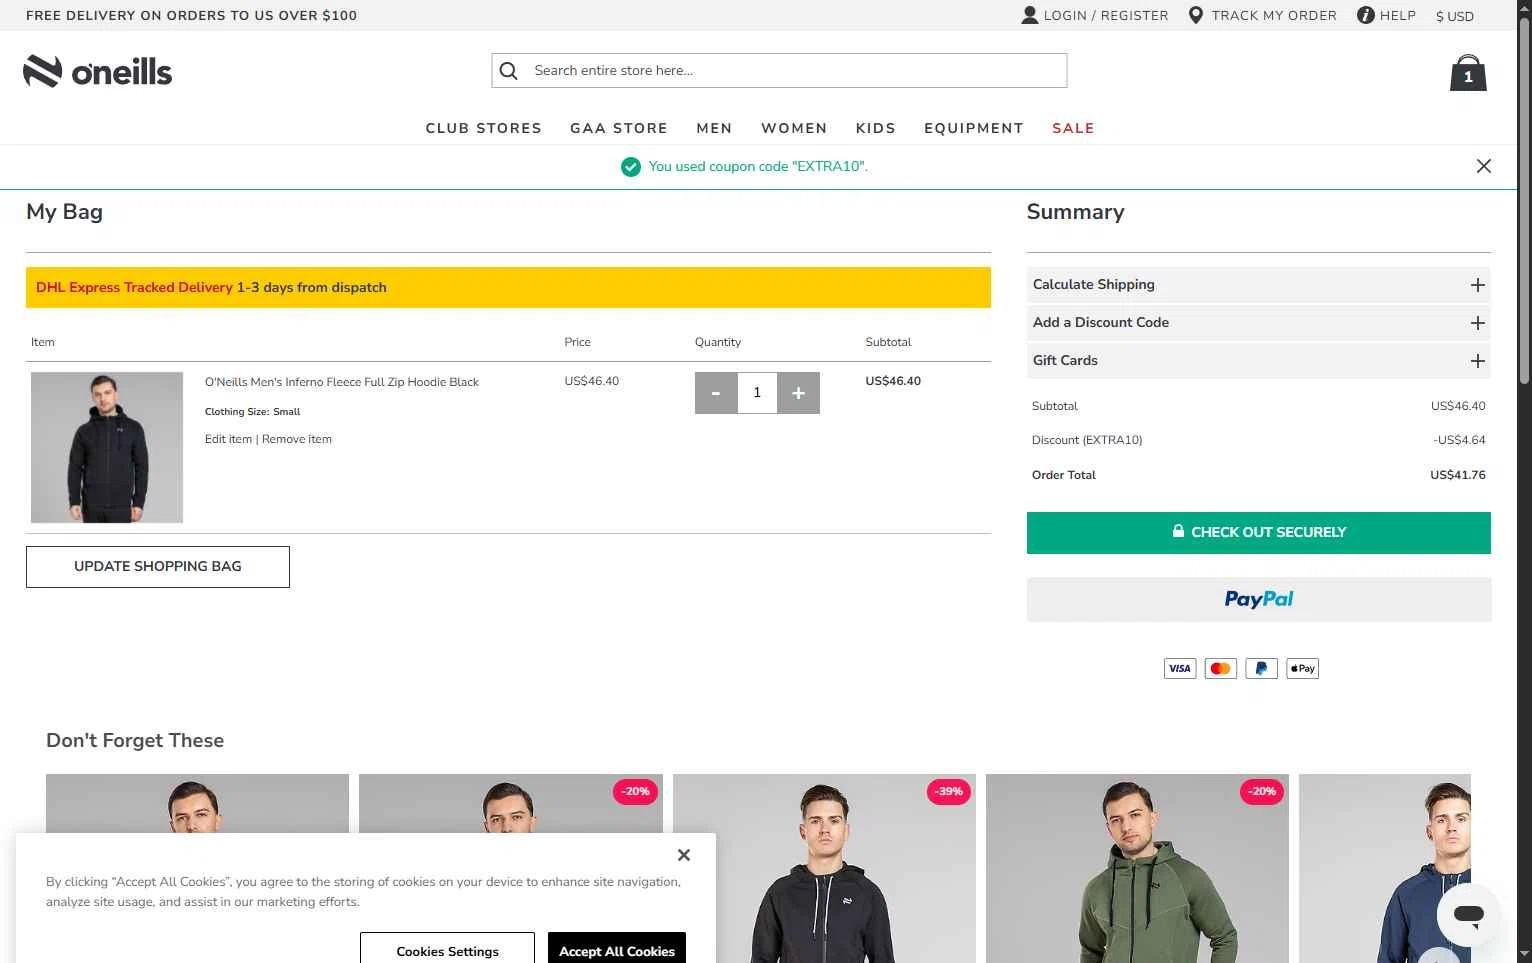
Task: Expand Gift Cards section
Action: (x=1258, y=361)
